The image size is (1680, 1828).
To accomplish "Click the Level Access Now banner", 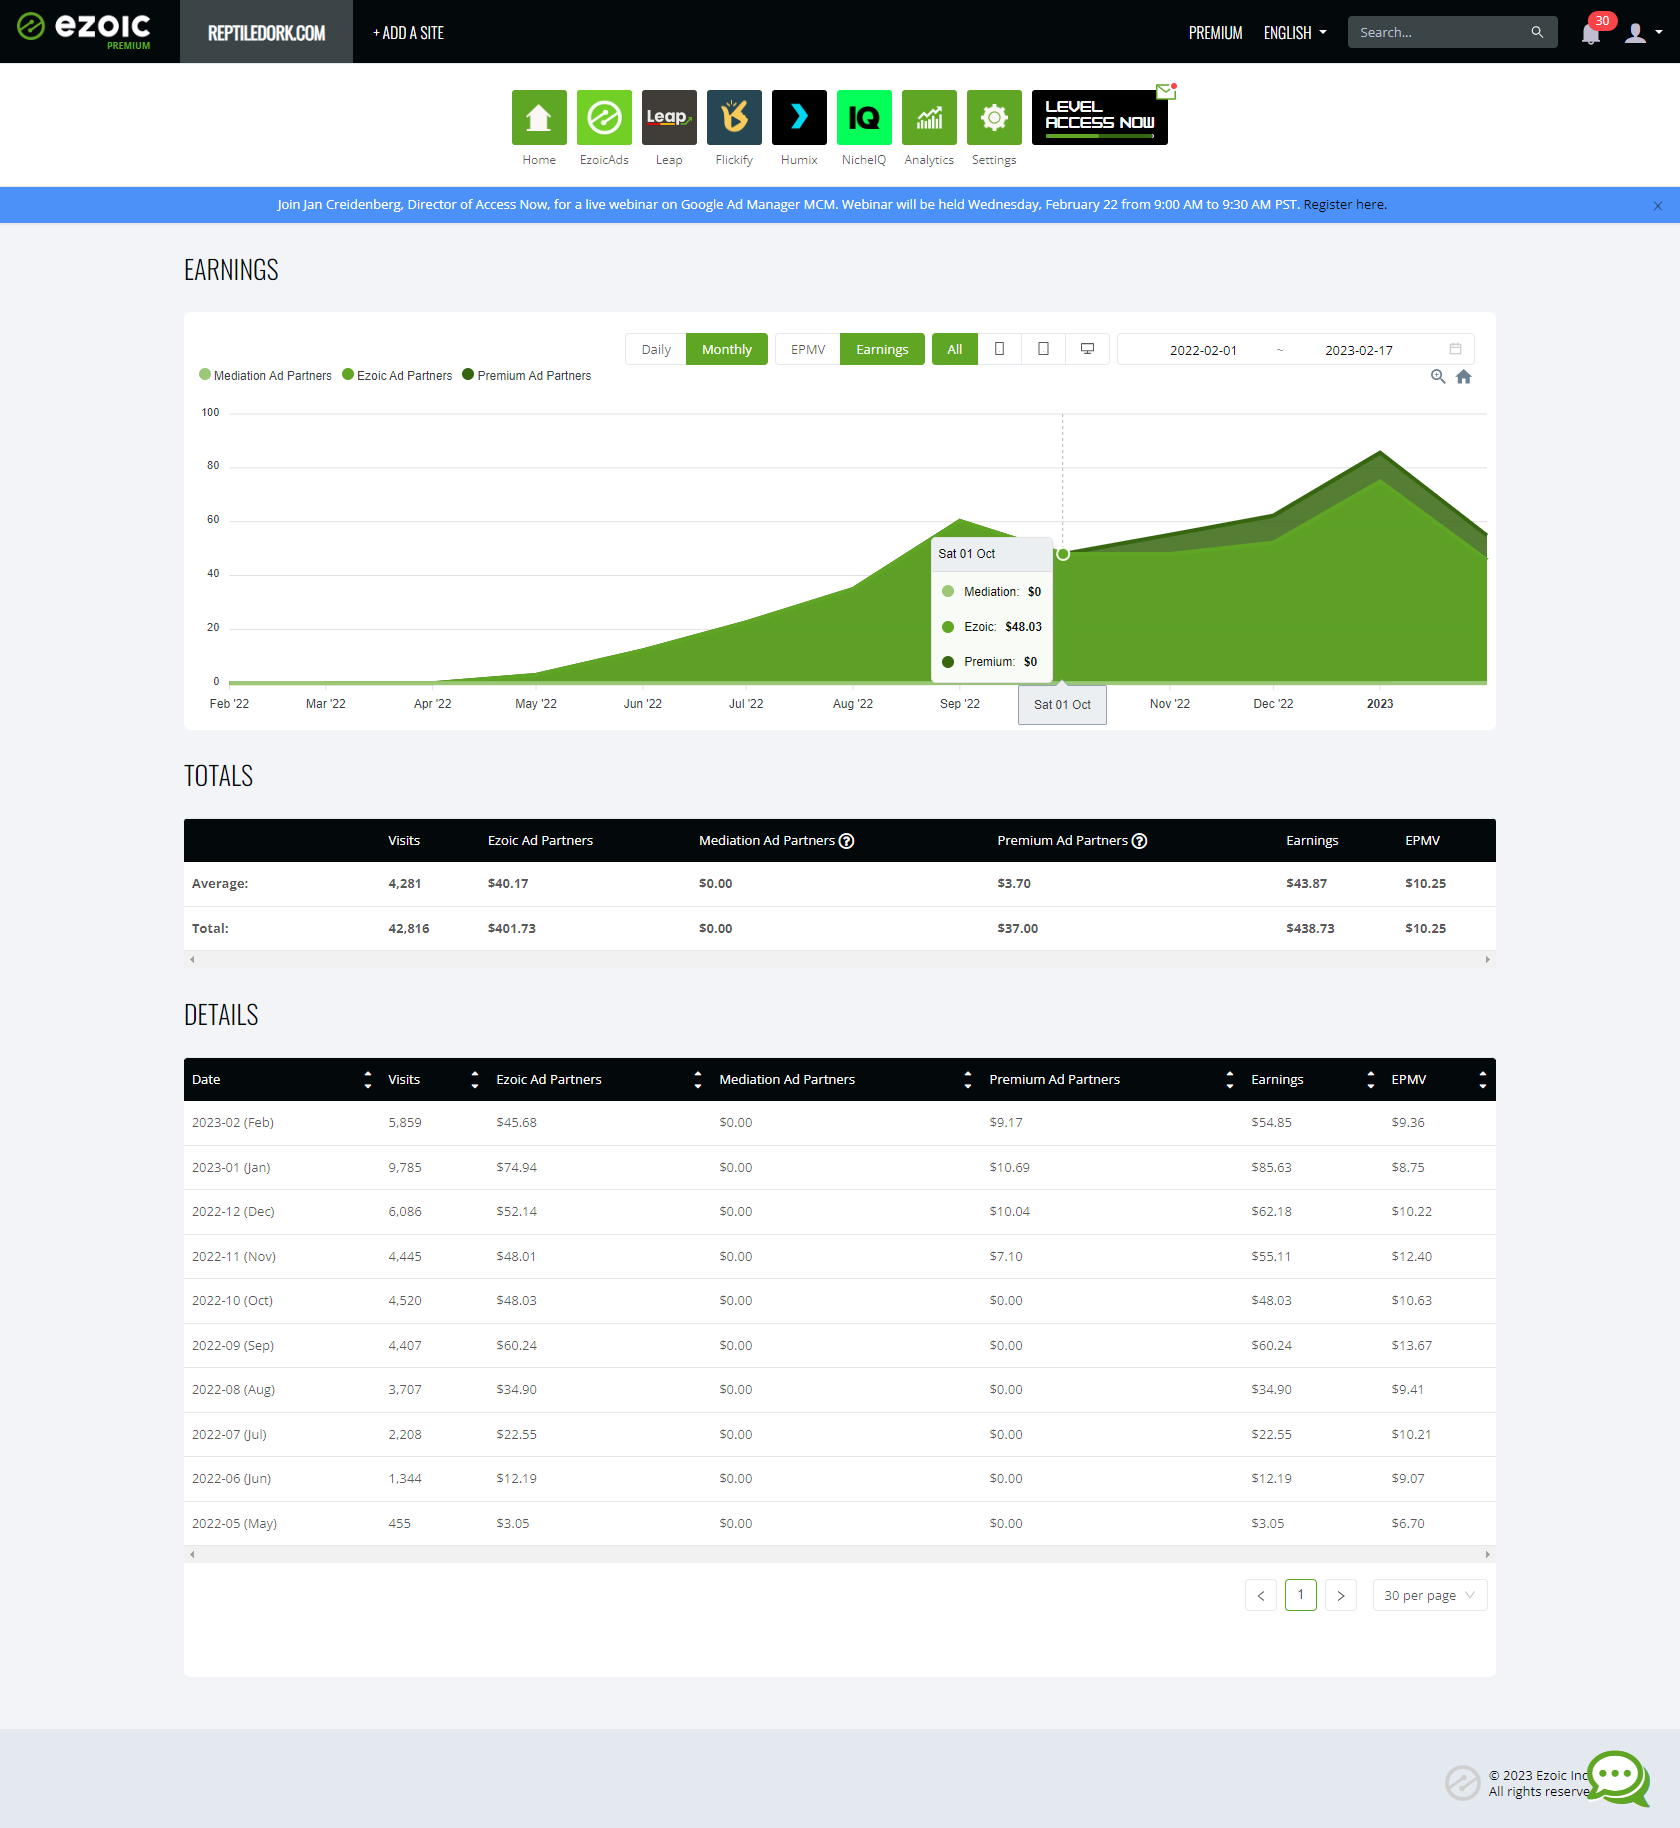I will [1100, 118].
